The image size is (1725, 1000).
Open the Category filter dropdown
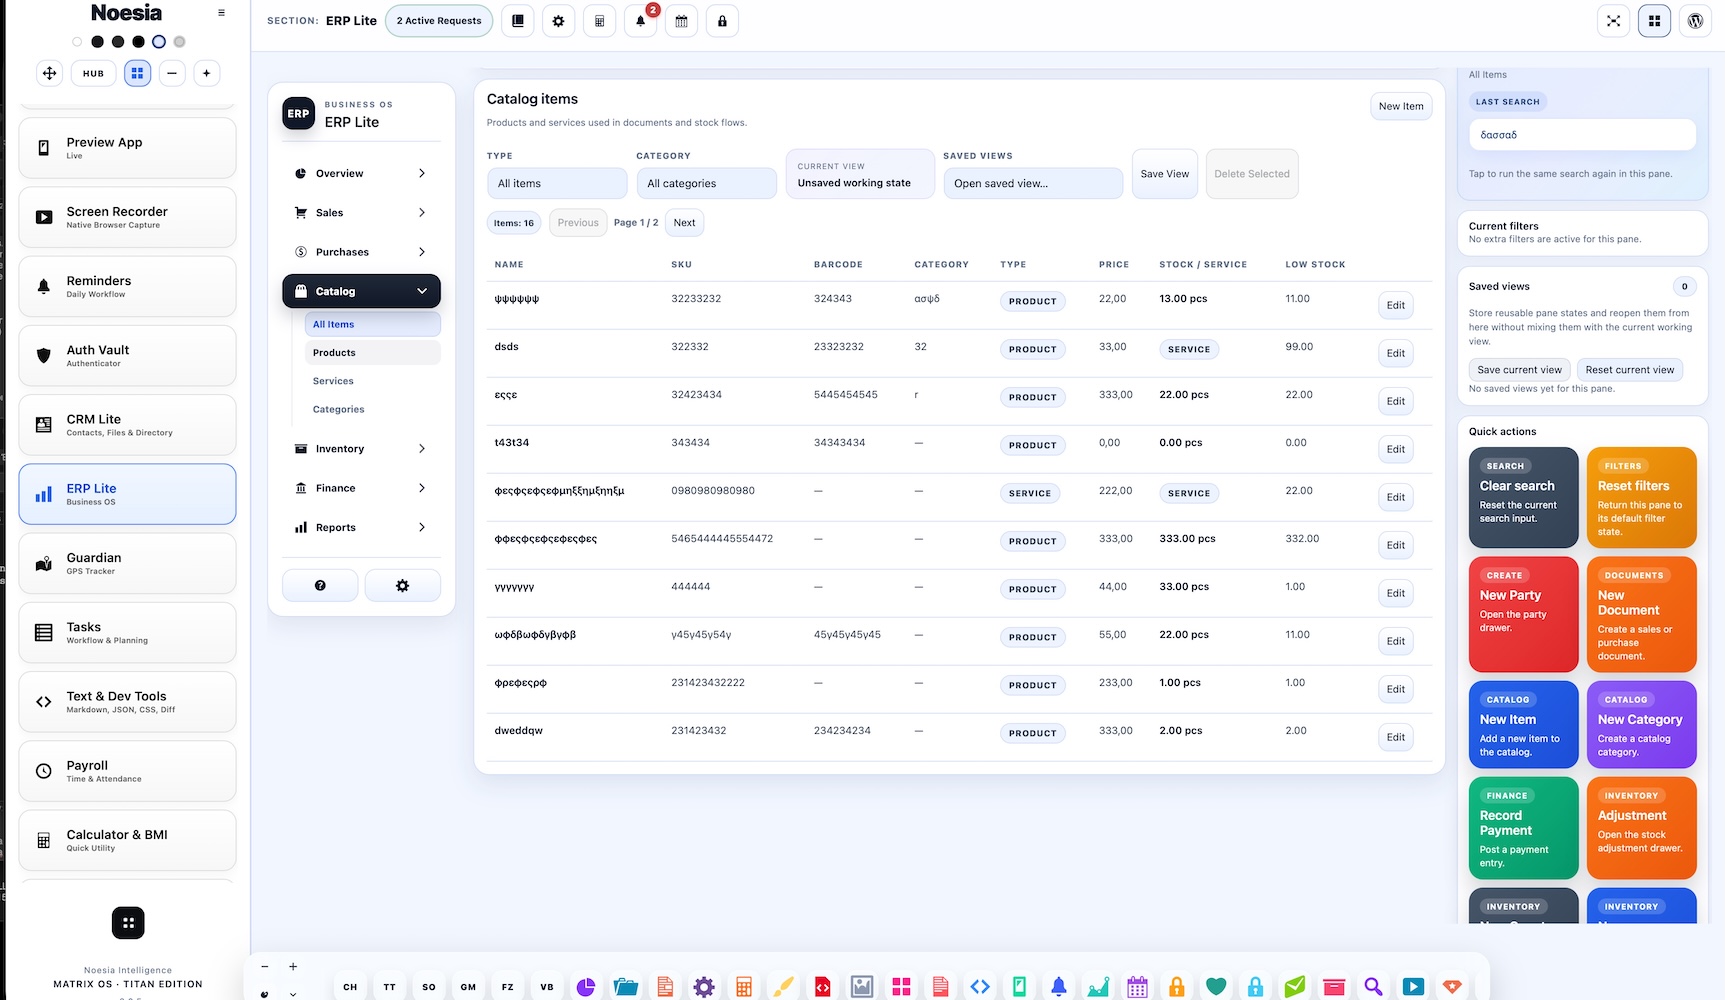click(706, 183)
